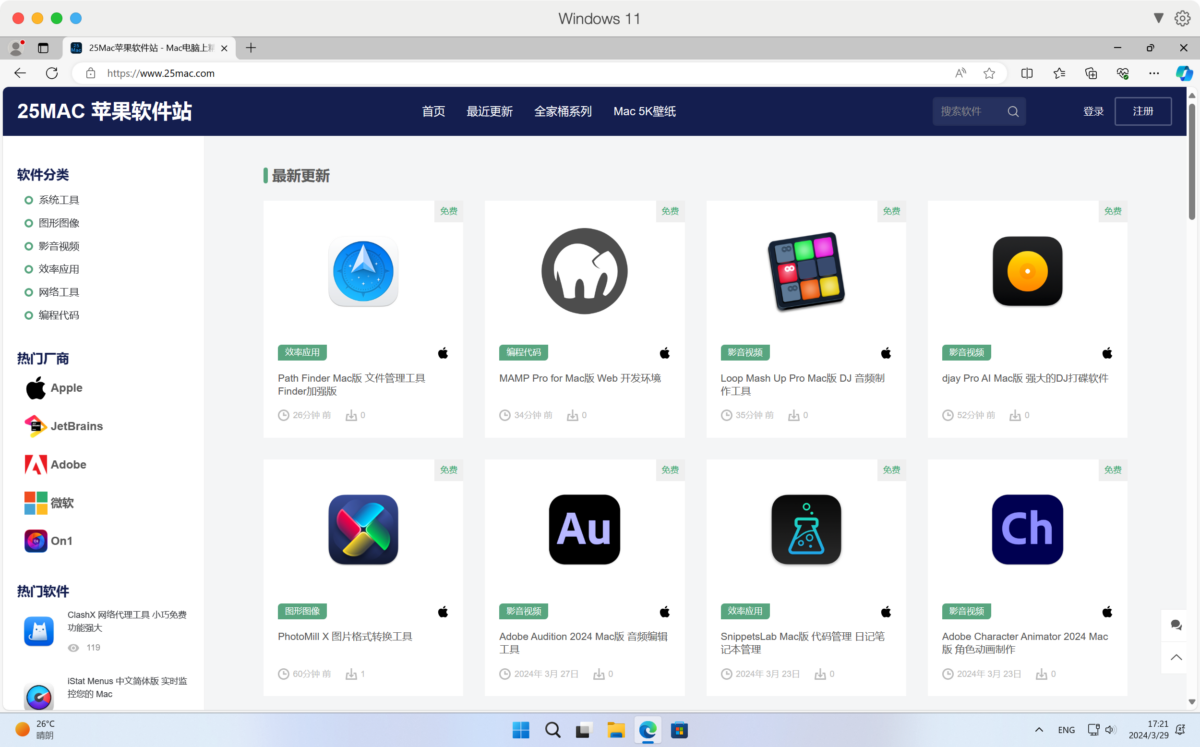The height and width of the screenshot is (747, 1200).
Task: Click the taskbar Search magnifier
Action: tap(553, 730)
